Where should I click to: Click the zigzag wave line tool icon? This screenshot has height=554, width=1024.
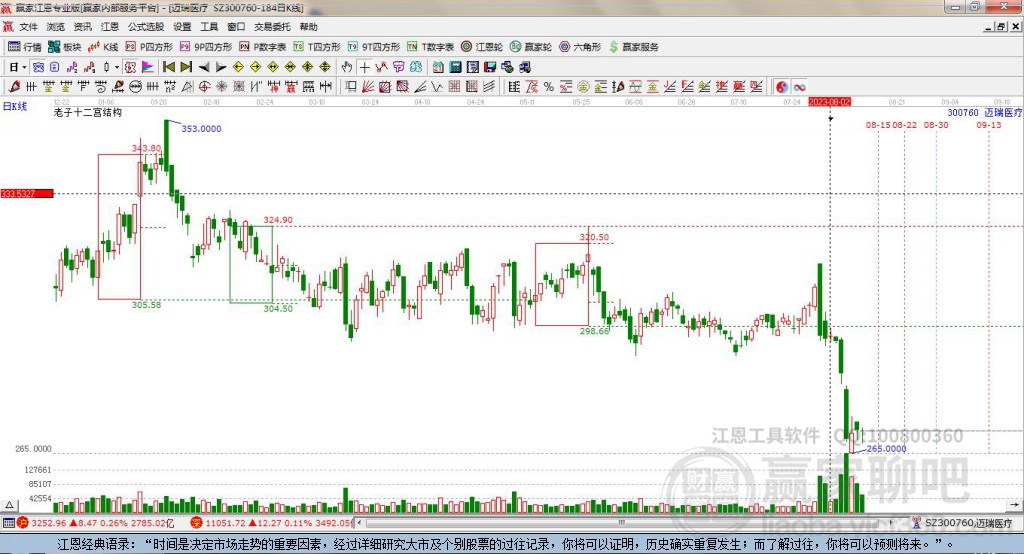436,87
